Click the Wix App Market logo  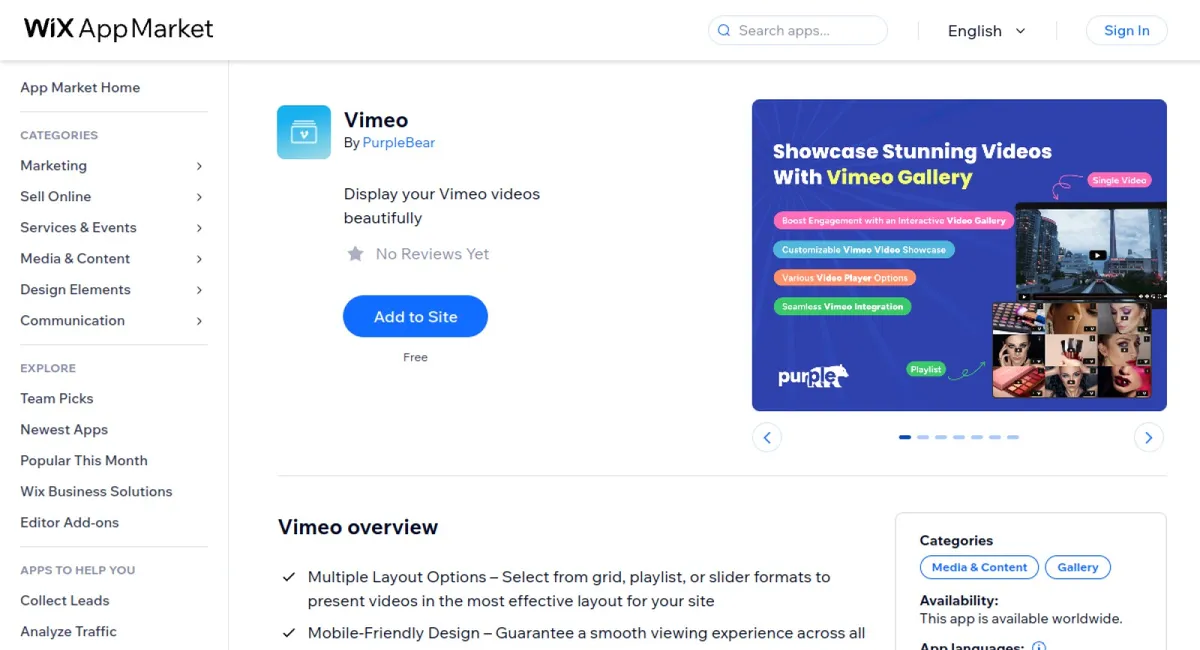[116, 29]
